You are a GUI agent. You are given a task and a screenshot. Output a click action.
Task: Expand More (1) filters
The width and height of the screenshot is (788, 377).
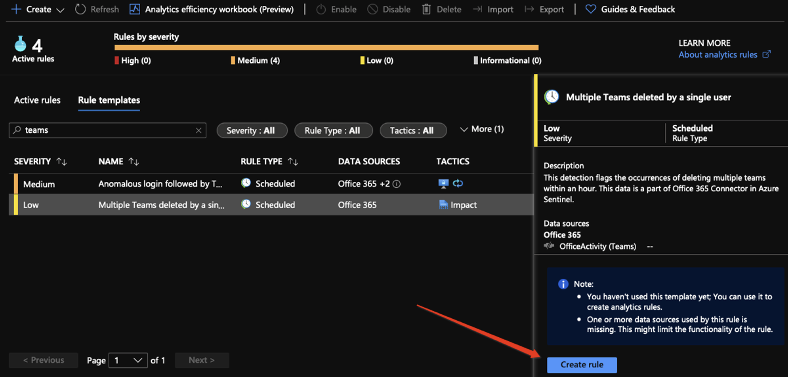[x=481, y=130]
